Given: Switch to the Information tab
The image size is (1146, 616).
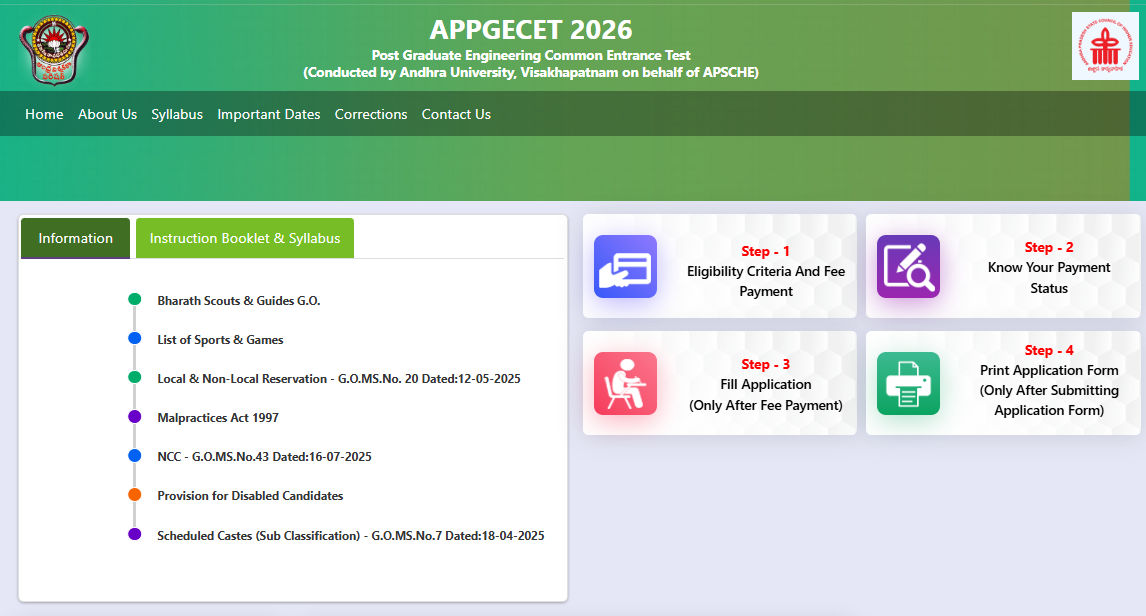Looking at the screenshot, I should click(75, 238).
